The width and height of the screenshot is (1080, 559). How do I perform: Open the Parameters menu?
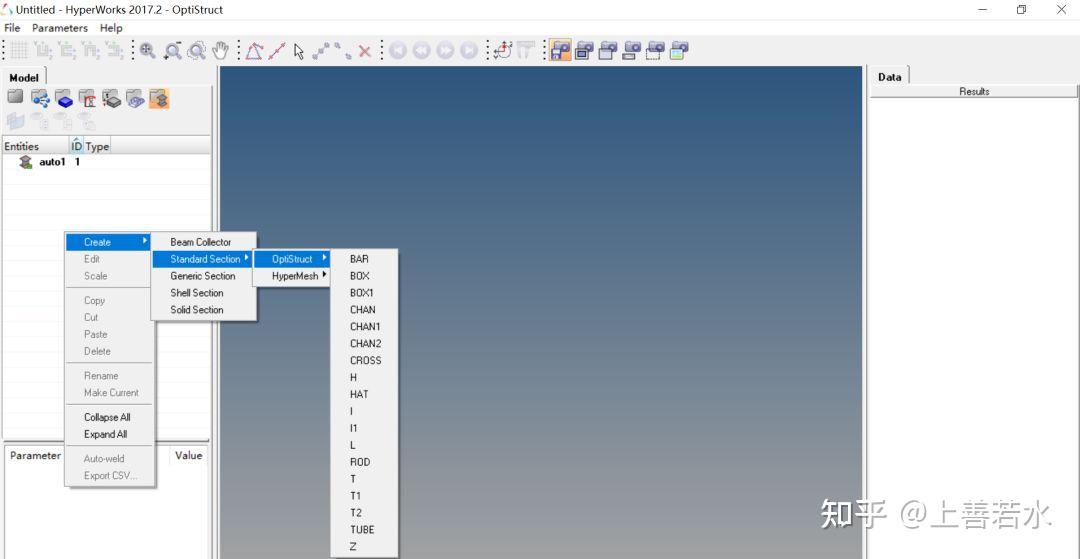click(x=60, y=28)
